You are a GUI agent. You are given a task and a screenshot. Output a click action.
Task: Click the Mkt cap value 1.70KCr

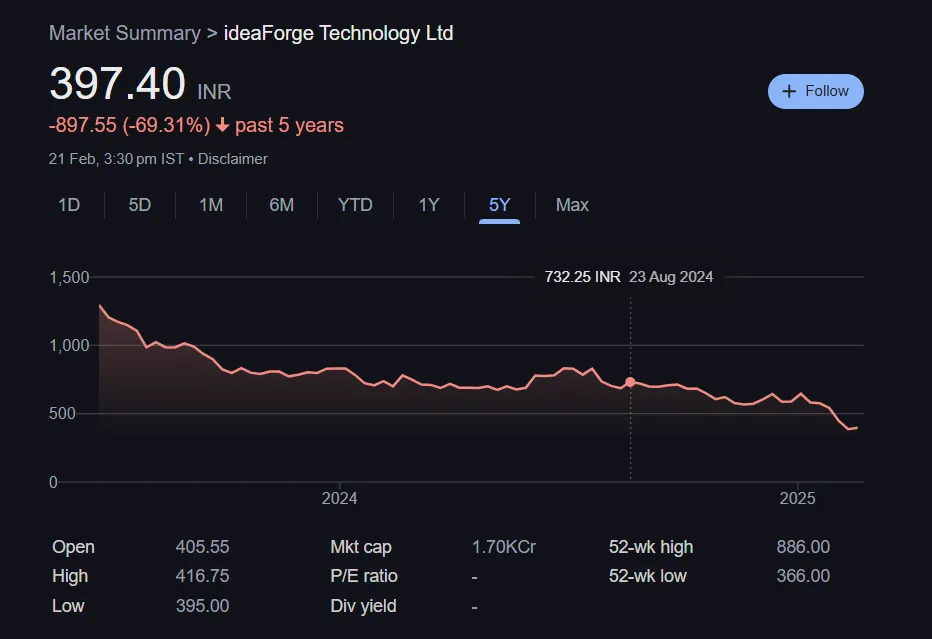(x=503, y=547)
